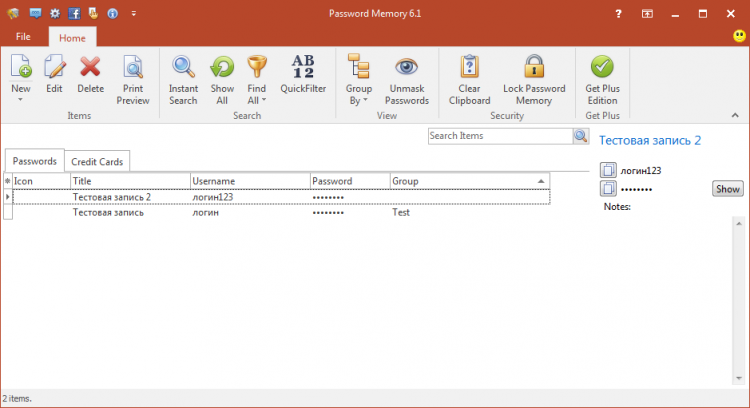Click the grid corner asterisk selector
Image resolution: width=750 pixels, height=408 pixels.
click(x=8, y=181)
